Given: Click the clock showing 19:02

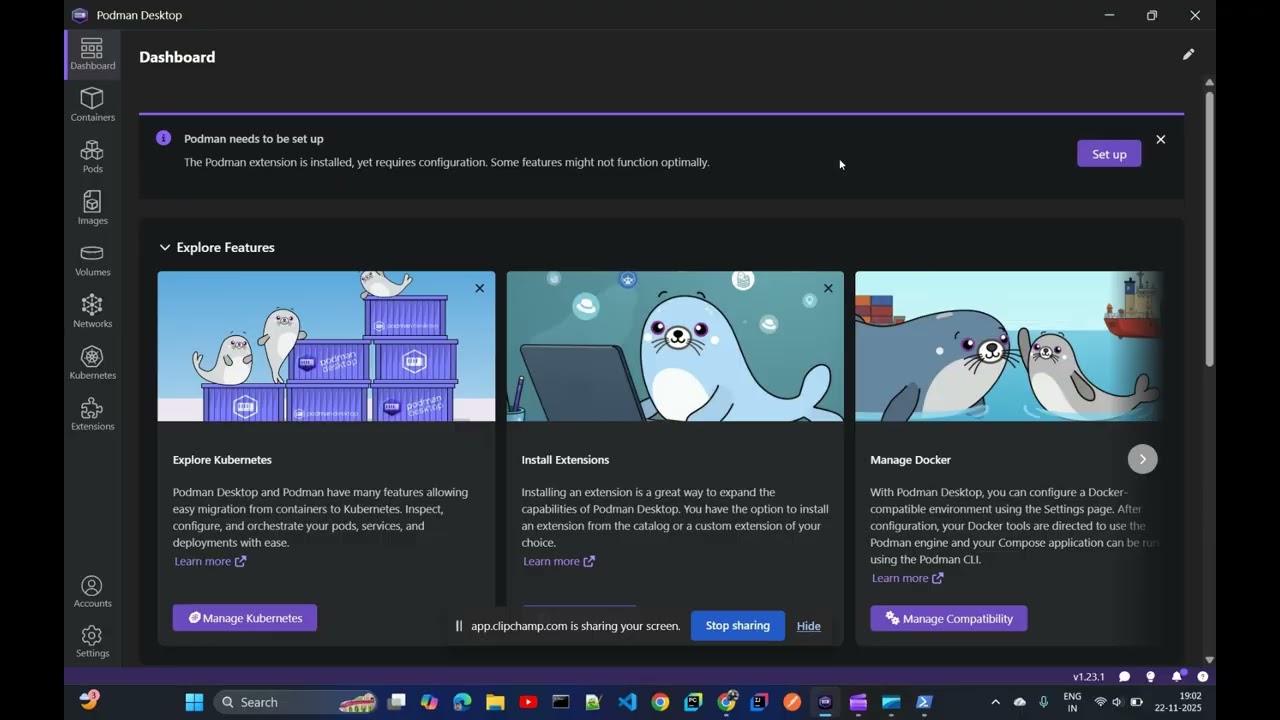Looking at the screenshot, I should (x=1179, y=702).
